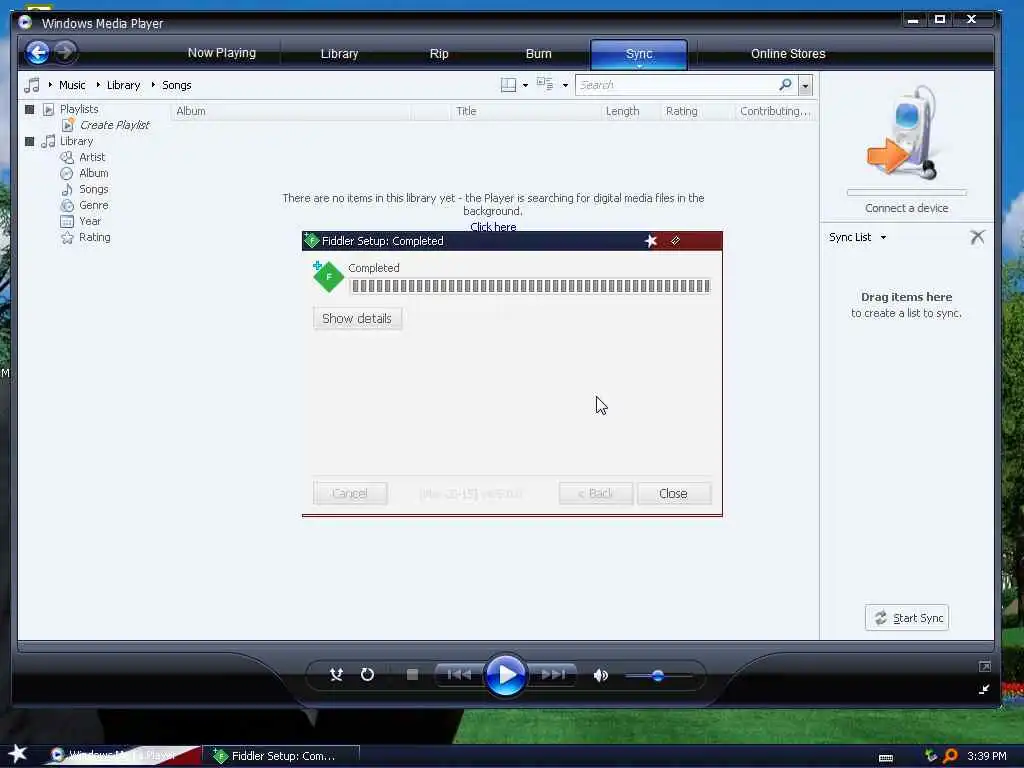This screenshot has width=1024, height=768.
Task: Open the view options dropdown arrow
Action: (x=565, y=86)
